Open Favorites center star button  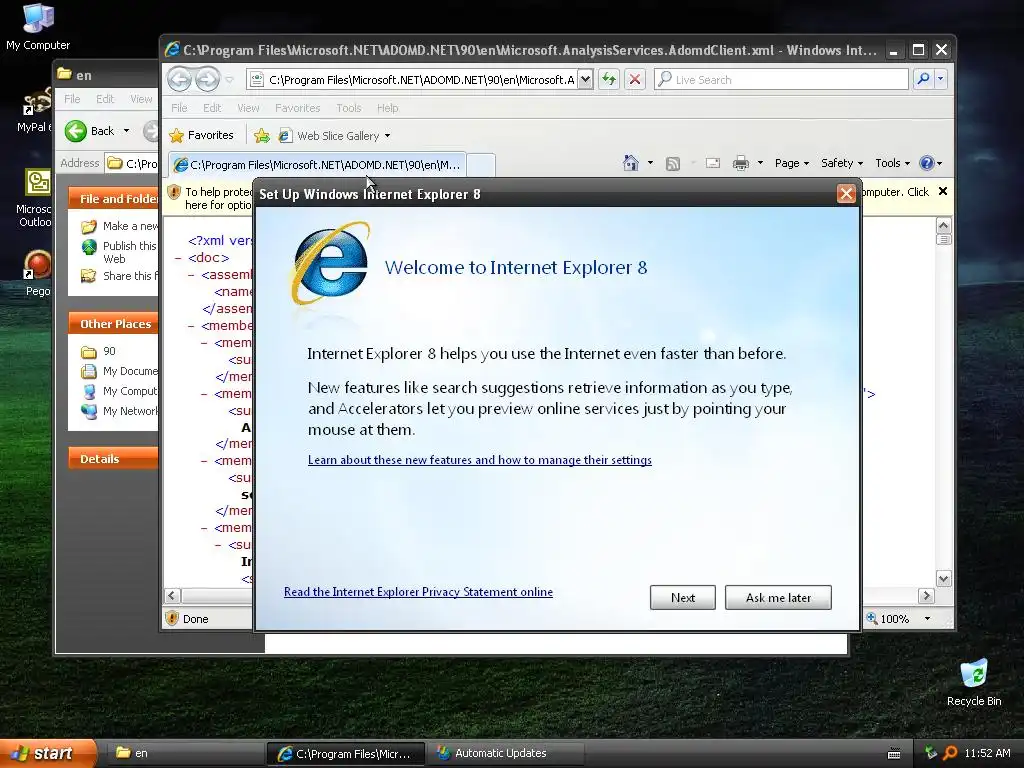[x=201, y=135]
